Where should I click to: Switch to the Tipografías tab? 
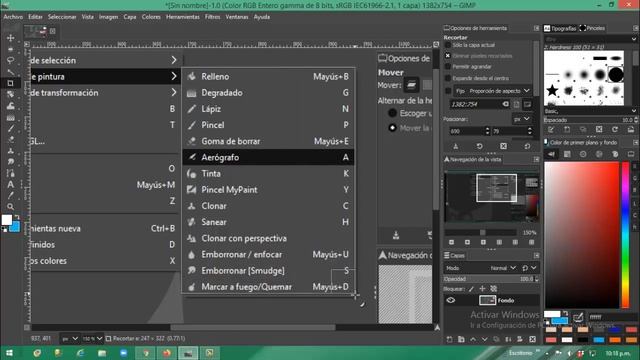560,28
